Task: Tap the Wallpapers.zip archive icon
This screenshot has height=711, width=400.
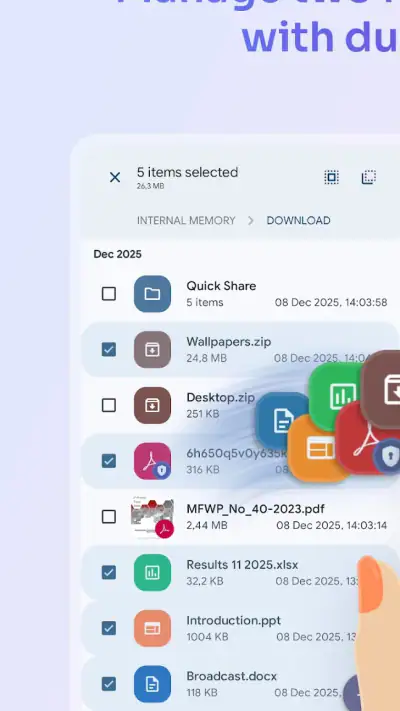Action: pyautogui.click(x=152, y=350)
